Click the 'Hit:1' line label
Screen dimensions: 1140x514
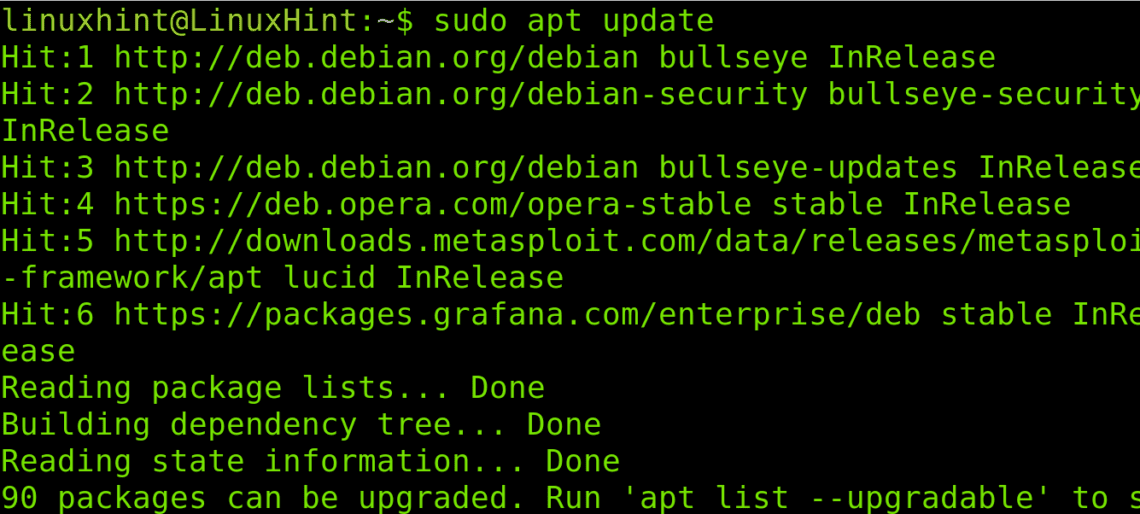tap(48, 58)
